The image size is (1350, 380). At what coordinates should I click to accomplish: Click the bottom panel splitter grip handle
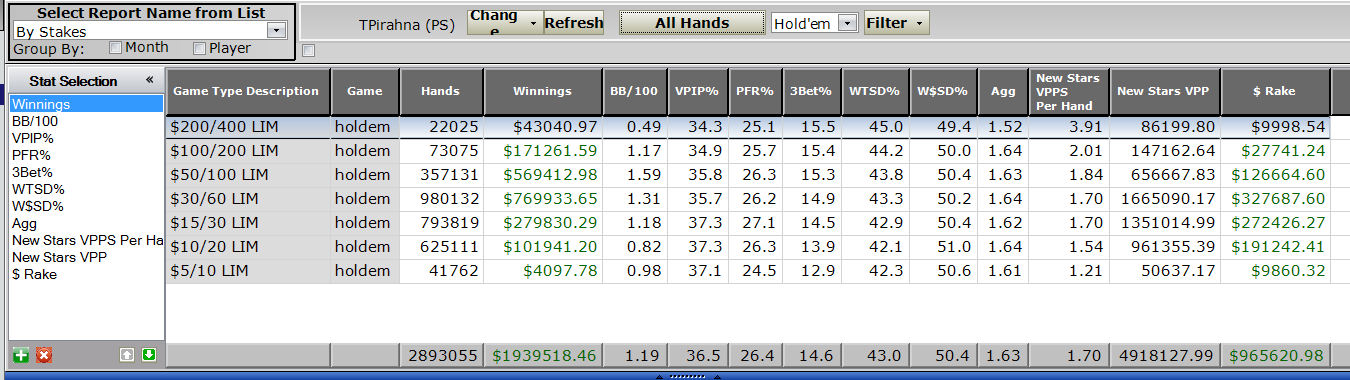(687, 377)
